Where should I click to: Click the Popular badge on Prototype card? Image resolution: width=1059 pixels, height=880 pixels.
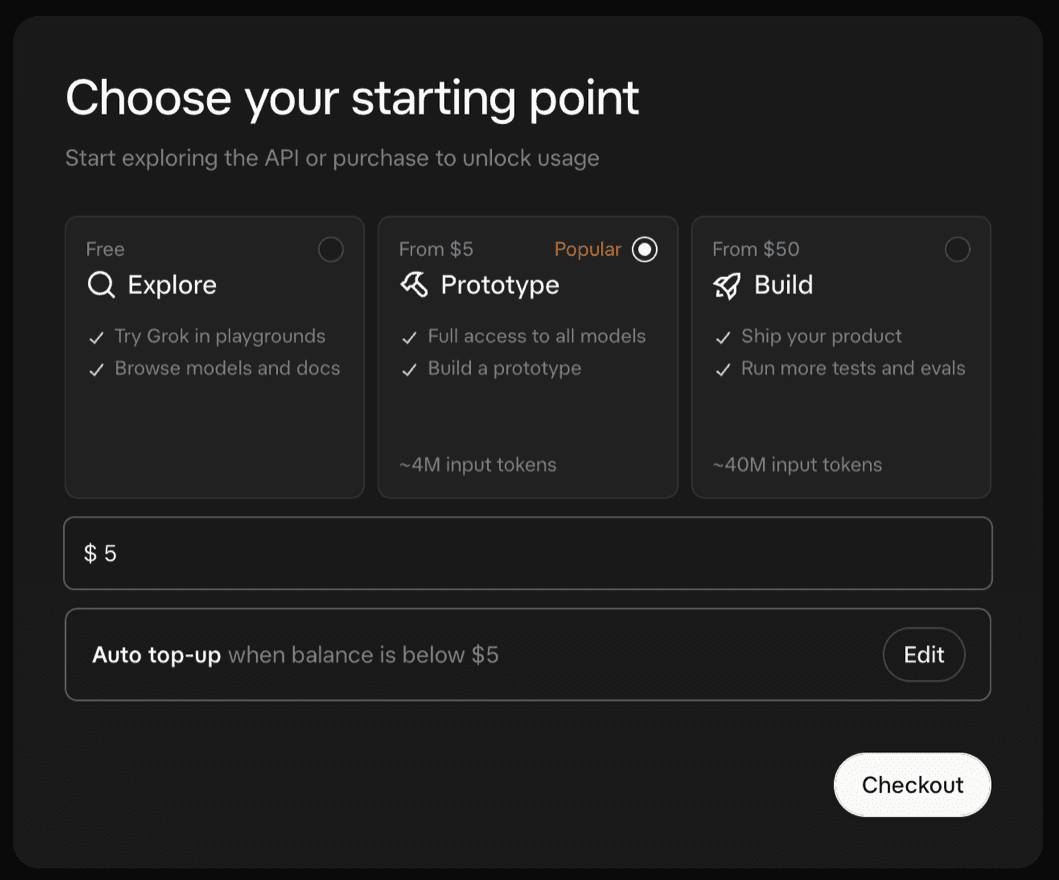pos(588,249)
